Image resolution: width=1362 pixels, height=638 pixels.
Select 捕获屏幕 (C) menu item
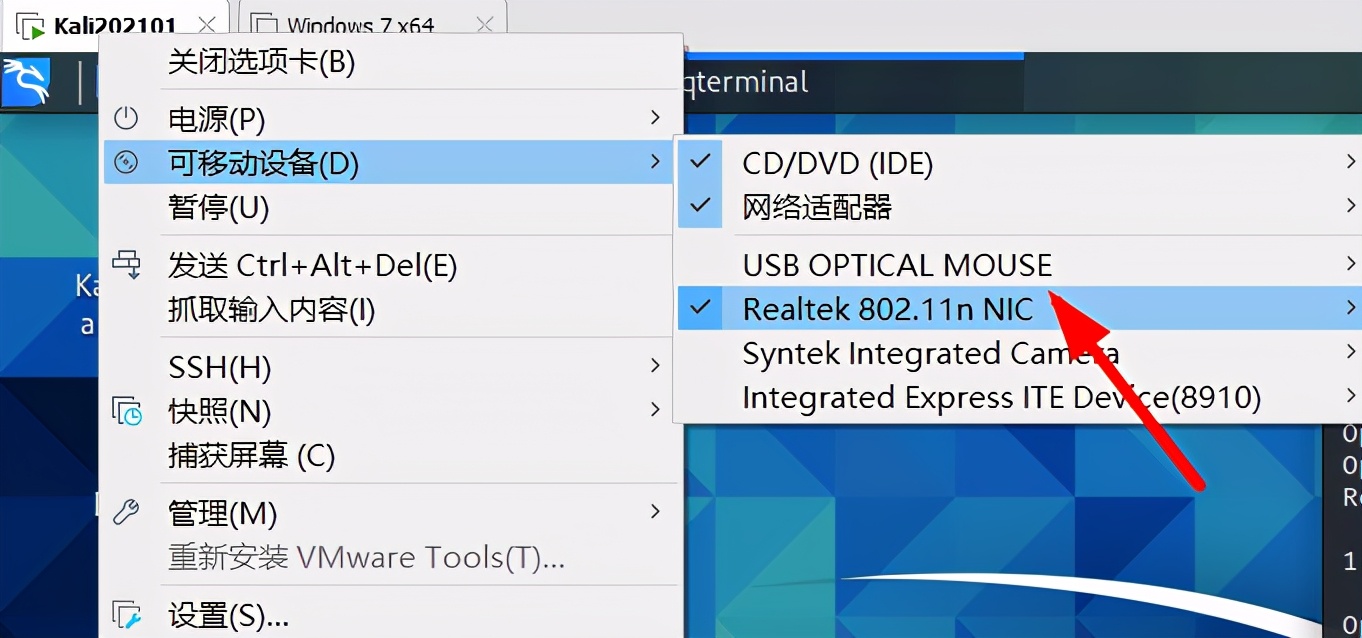click(x=251, y=456)
